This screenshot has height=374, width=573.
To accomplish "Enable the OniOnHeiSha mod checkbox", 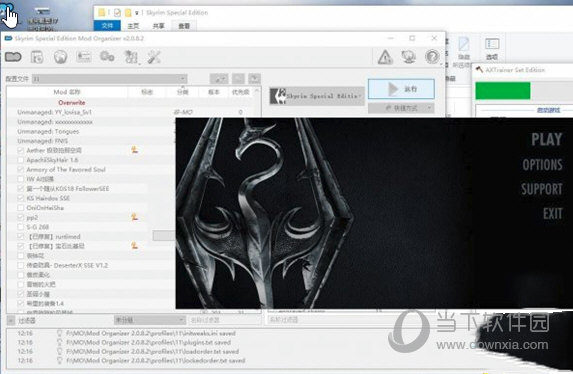I will [20, 208].
